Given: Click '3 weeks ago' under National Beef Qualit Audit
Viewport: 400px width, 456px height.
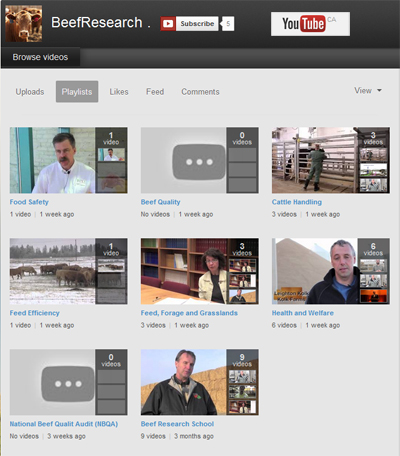Looking at the screenshot, I should [x=66, y=436].
